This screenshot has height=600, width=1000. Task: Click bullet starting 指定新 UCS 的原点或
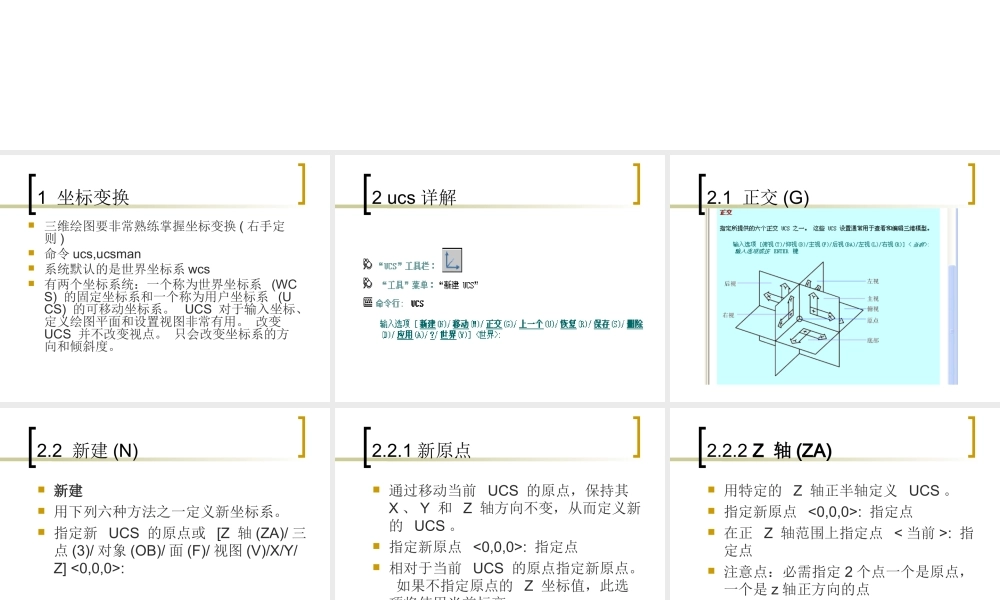pos(180,550)
